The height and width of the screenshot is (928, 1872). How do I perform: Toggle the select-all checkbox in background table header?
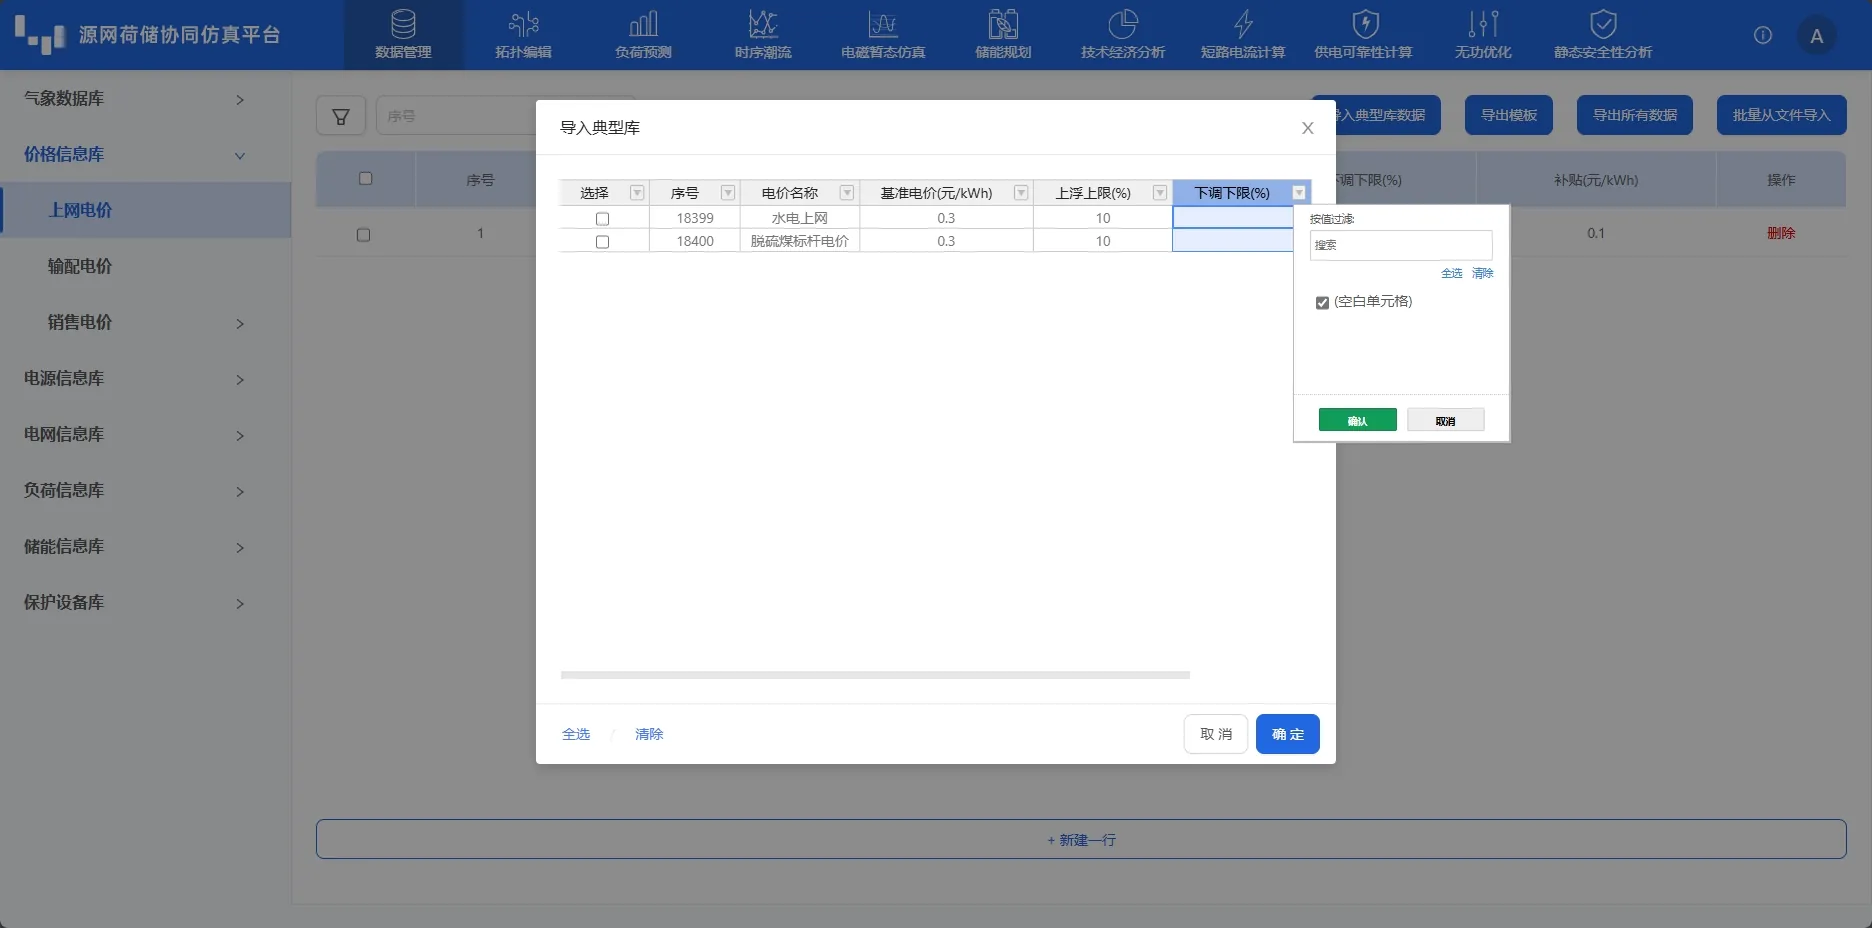[x=365, y=179]
